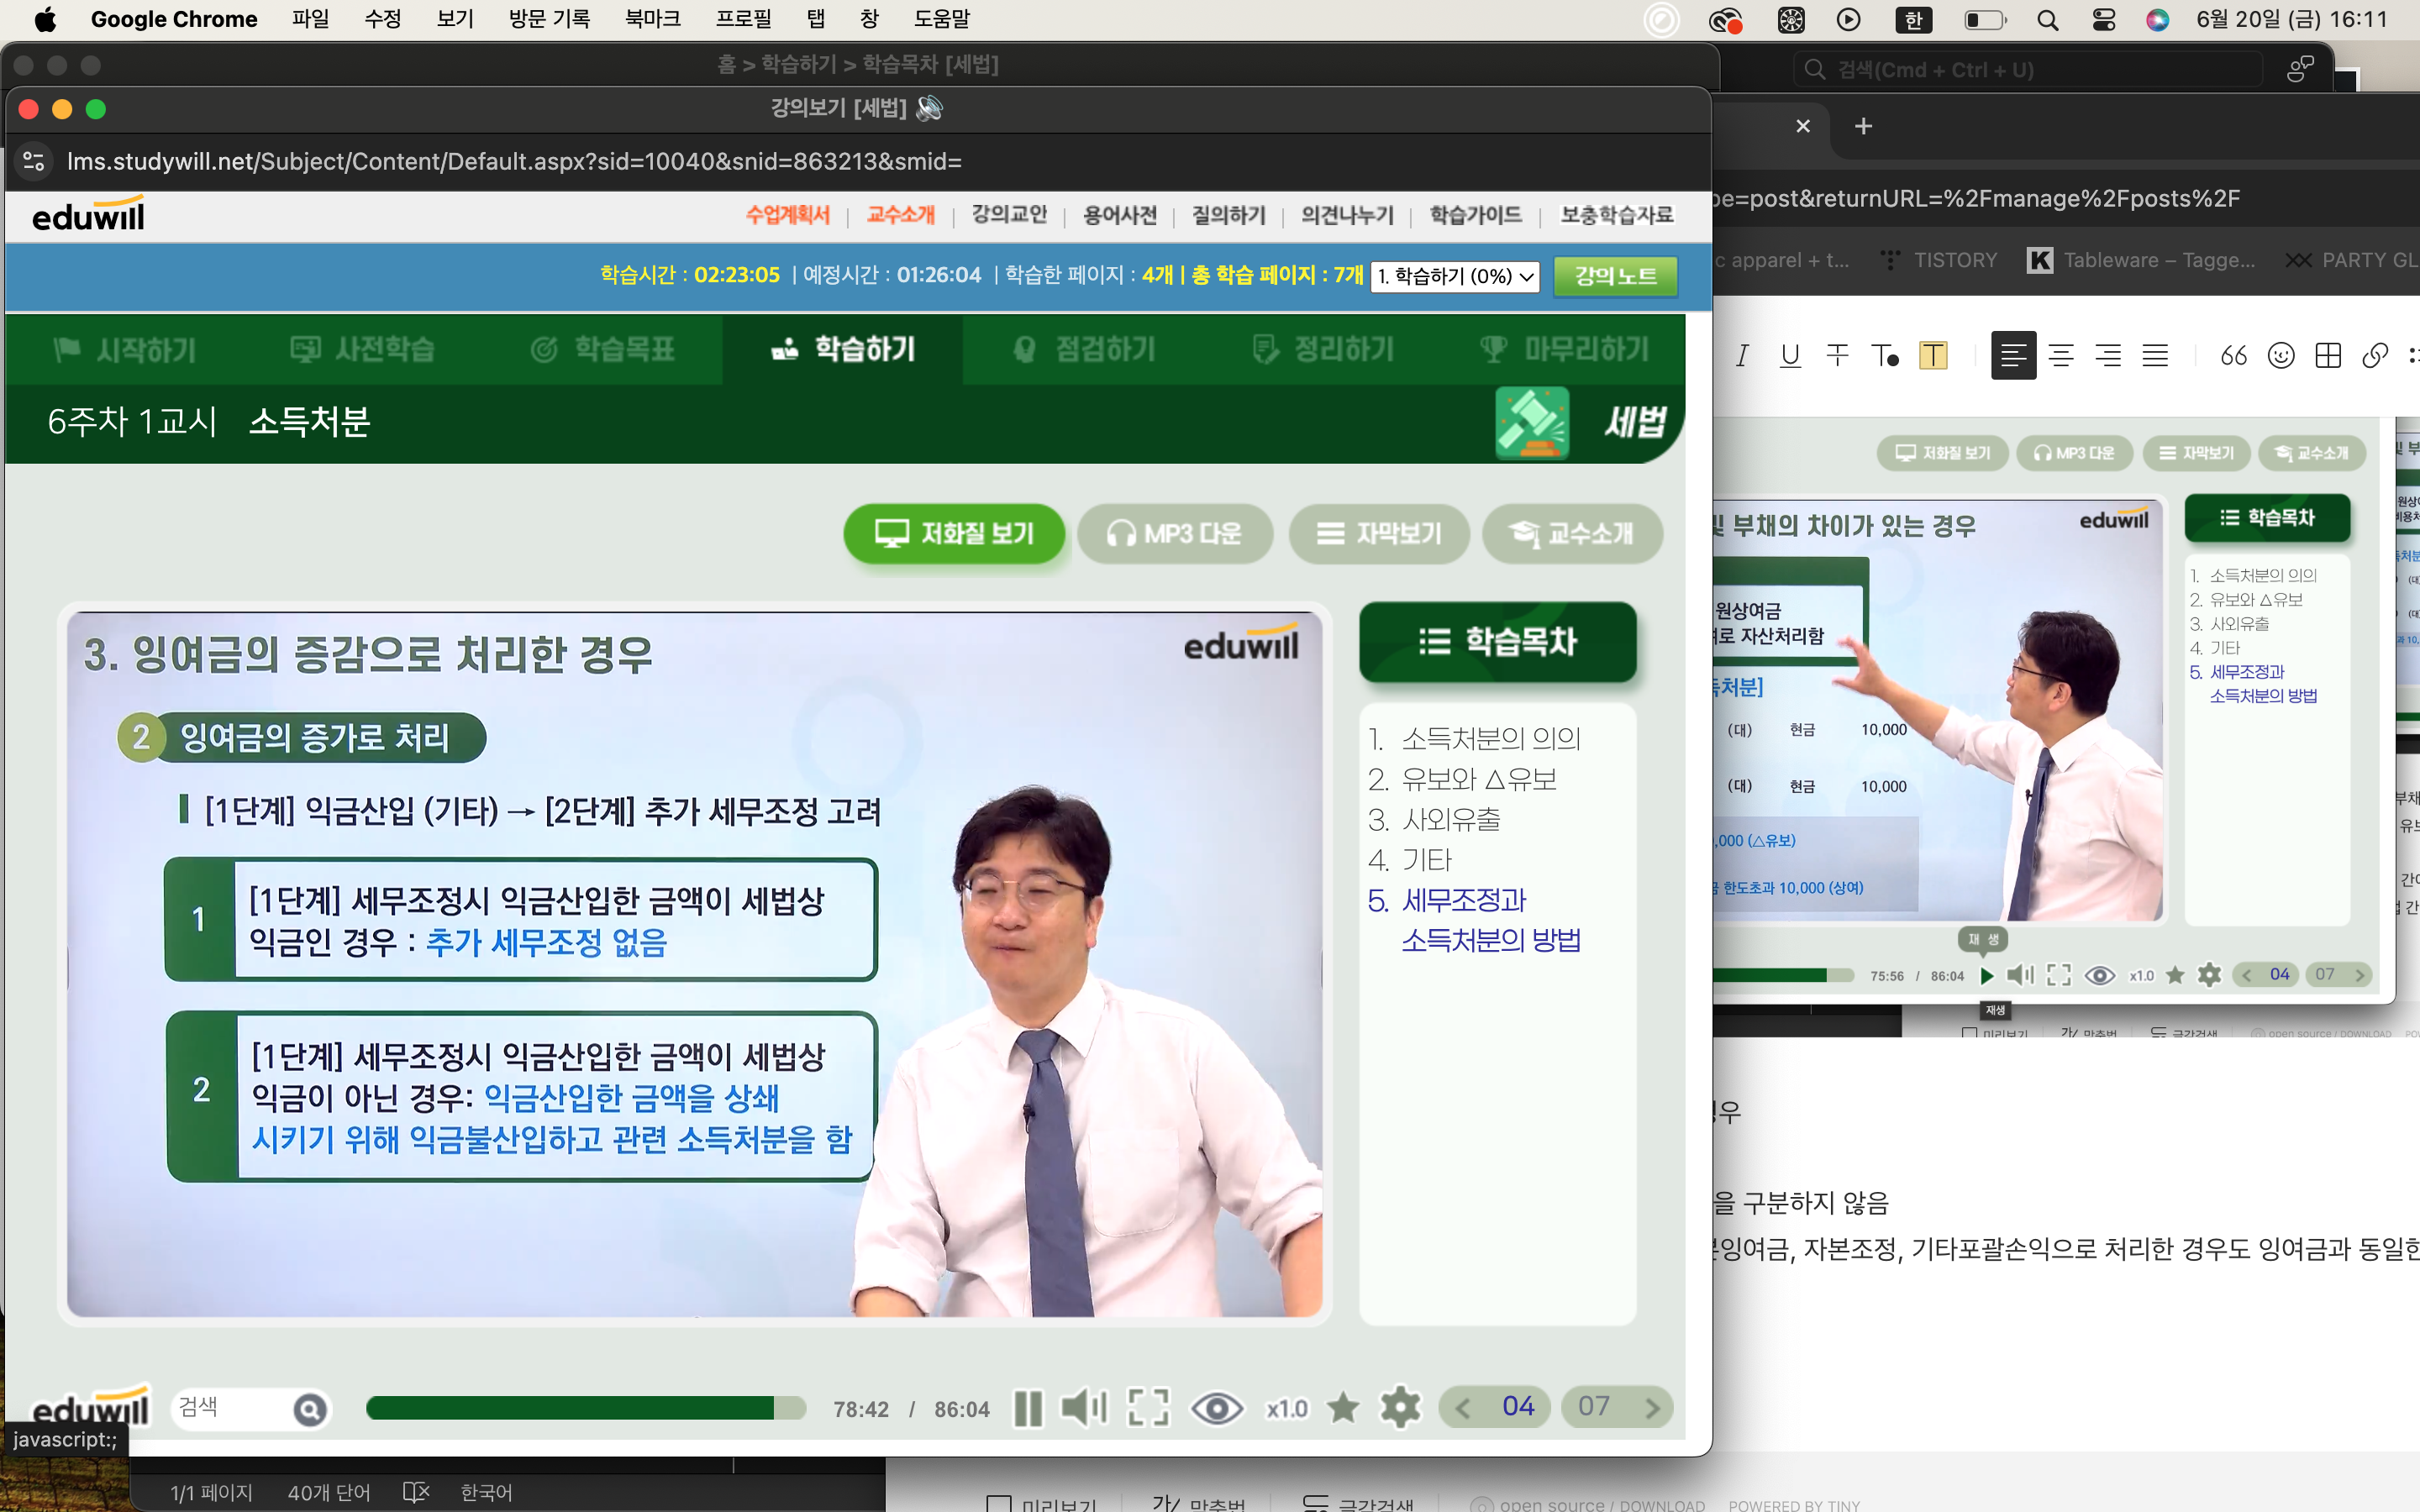Image resolution: width=2420 pixels, height=1512 pixels.
Task: Insert a table in the editor toolbar
Action: point(2328,355)
